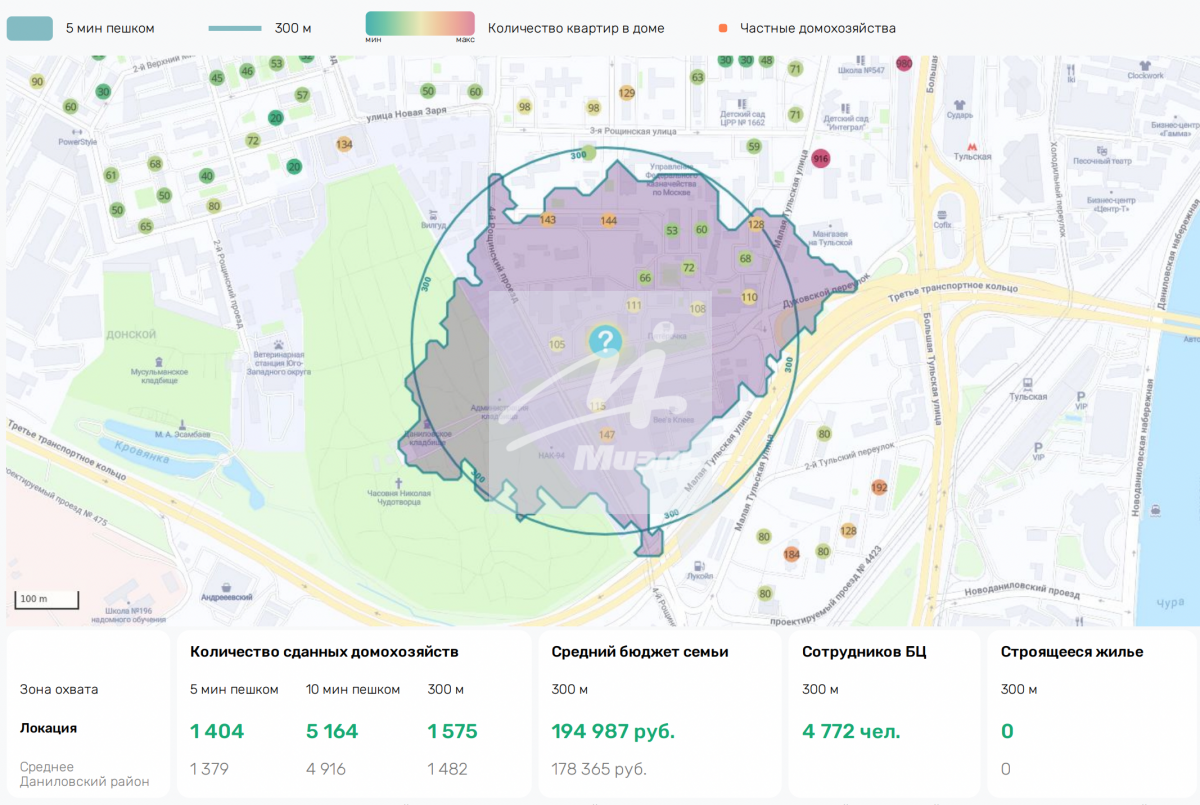Click the Clockwork shop icon
The height and width of the screenshot is (805, 1200).
click(x=1146, y=63)
